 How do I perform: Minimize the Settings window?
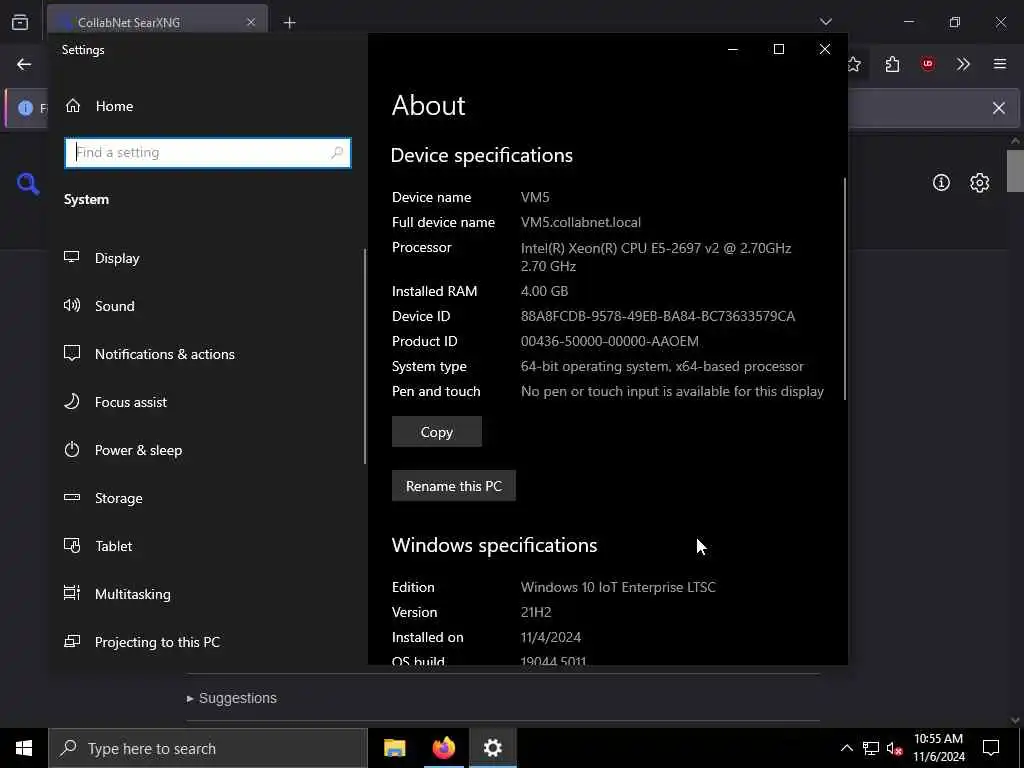[x=733, y=50]
